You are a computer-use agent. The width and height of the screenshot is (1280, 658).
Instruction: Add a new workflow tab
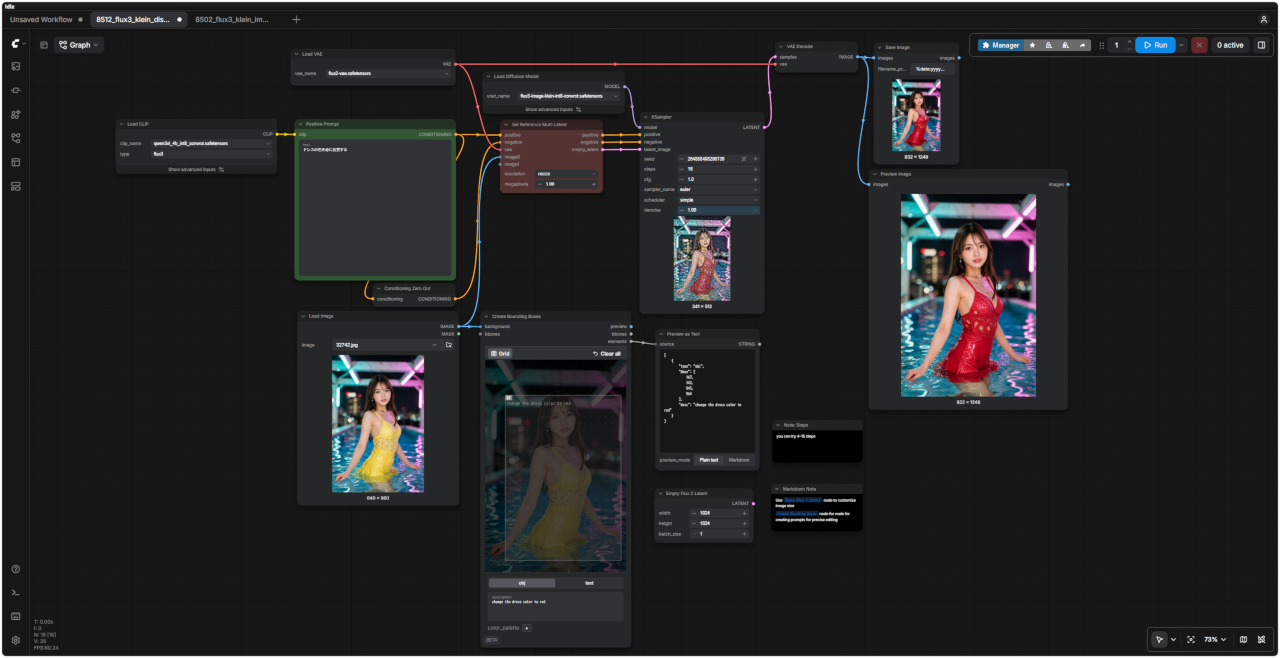(x=296, y=19)
